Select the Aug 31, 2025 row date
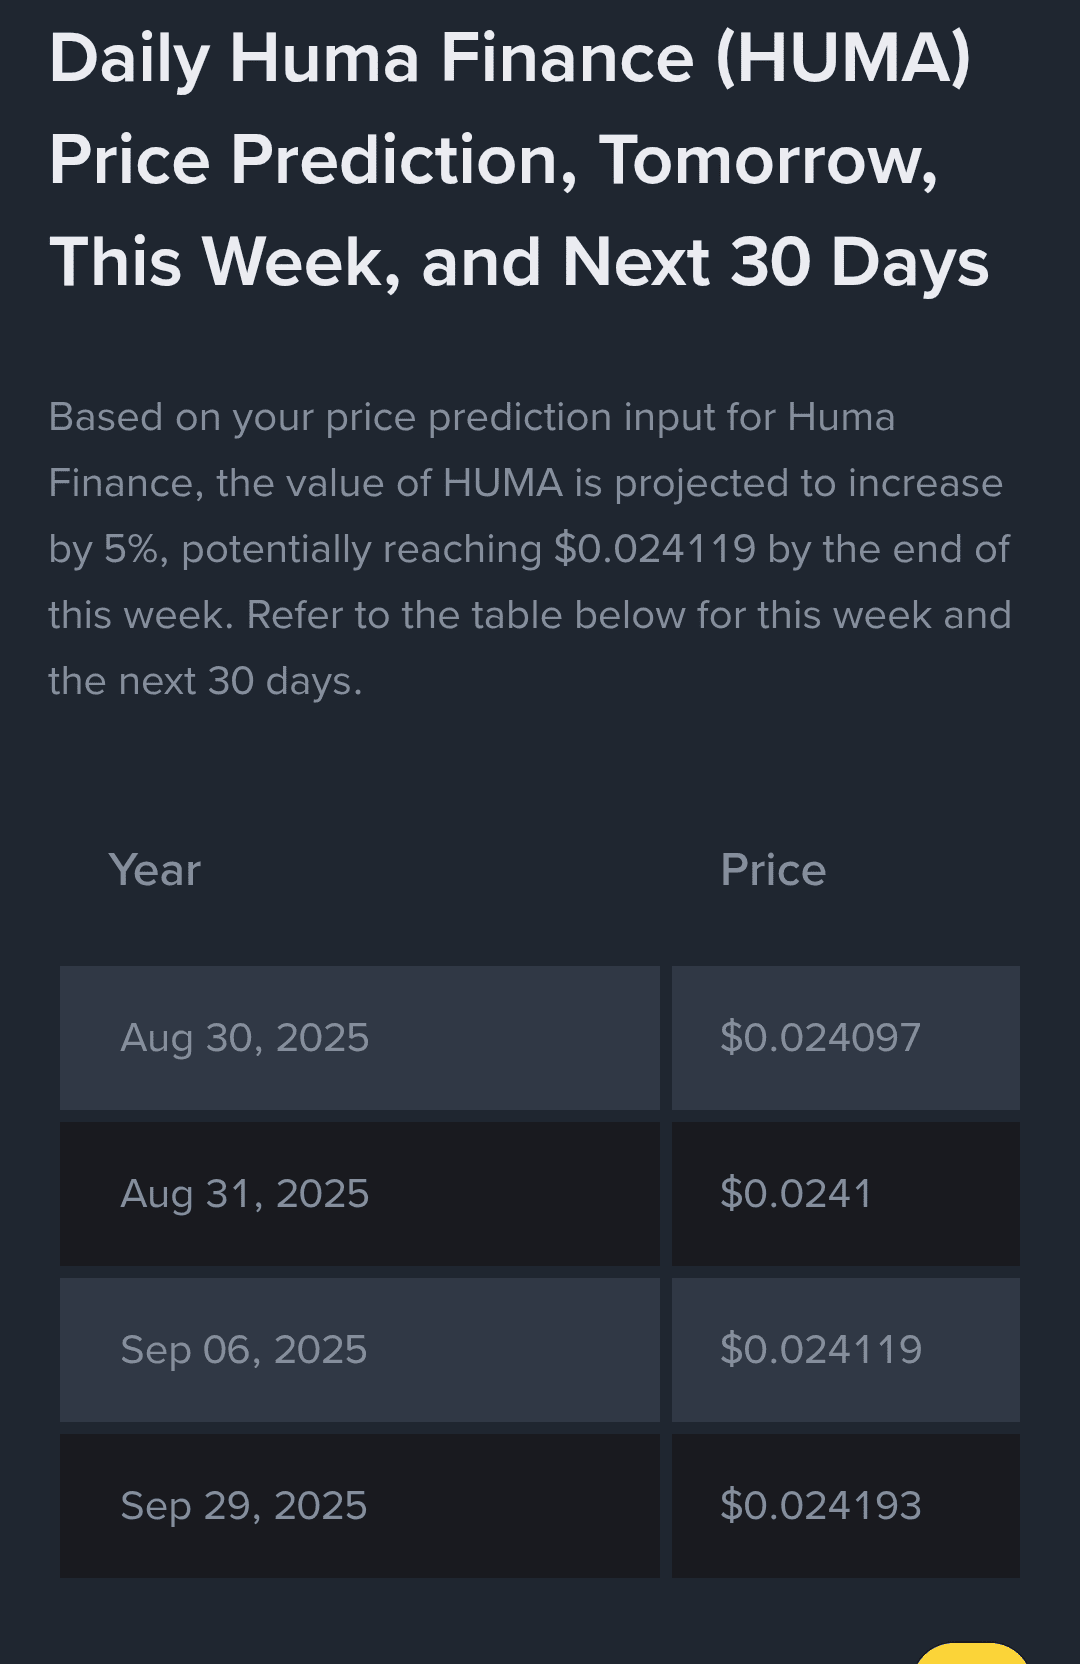This screenshot has width=1080, height=1664. 360,1194
